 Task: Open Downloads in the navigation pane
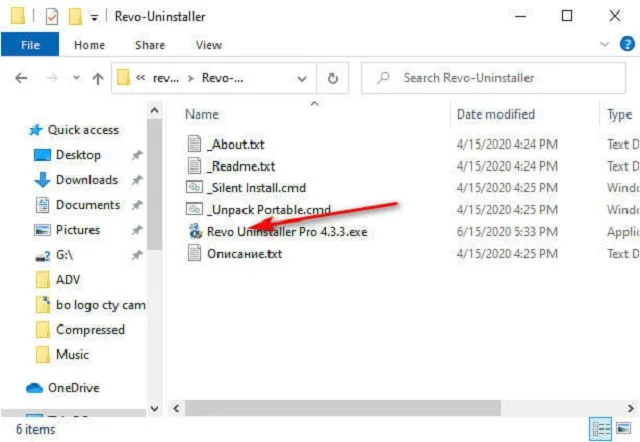click(x=87, y=180)
